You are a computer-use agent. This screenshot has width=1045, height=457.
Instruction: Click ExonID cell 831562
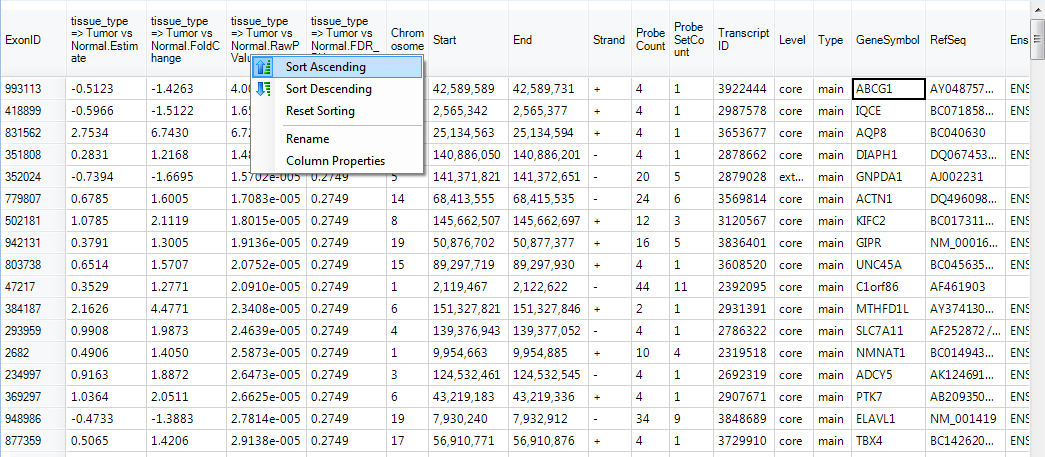33,133
